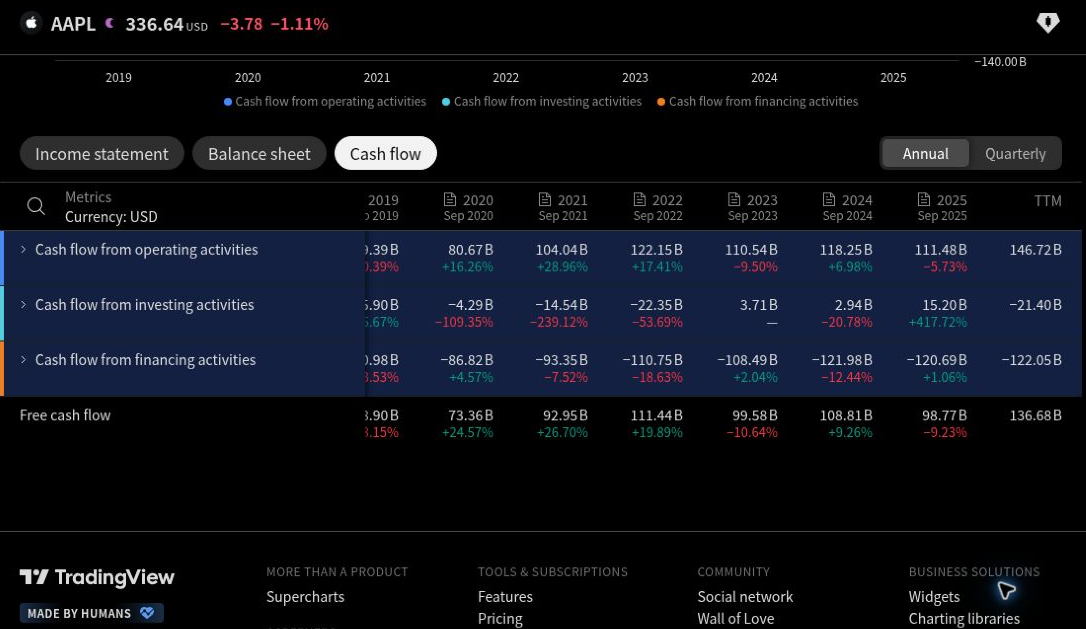The width and height of the screenshot is (1086, 629).
Task: Open Pricing footer link
Action: click(x=500, y=619)
